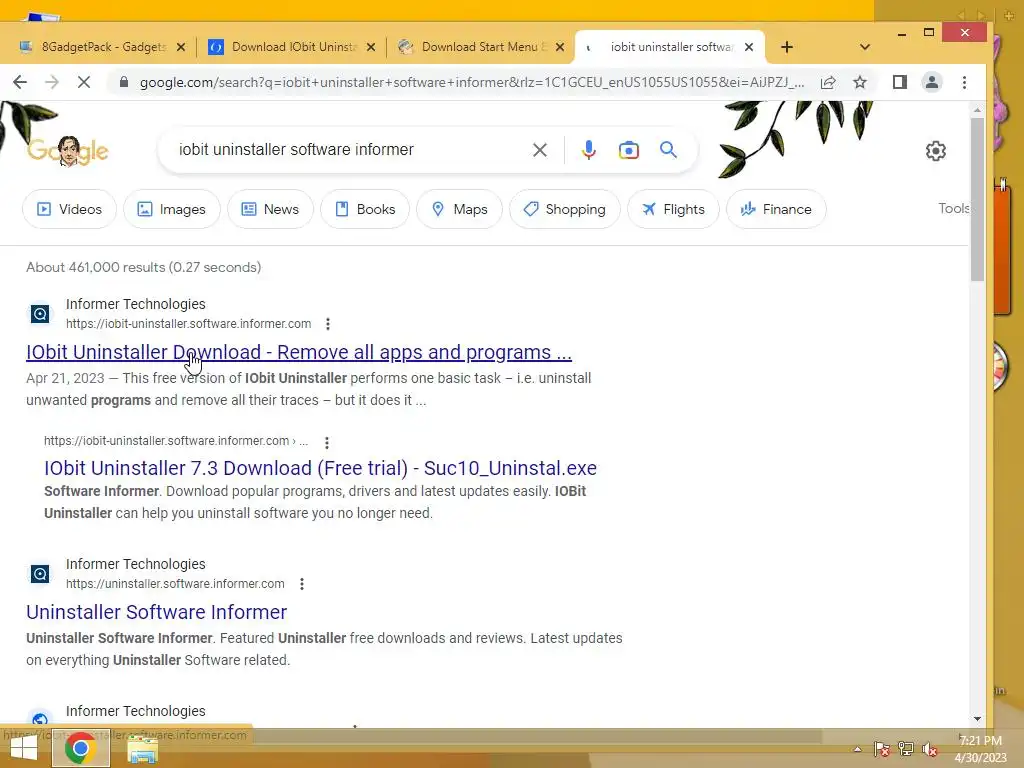1024x768 pixels.
Task: Open IObit Uninstaller Download result link
Action: click(x=299, y=352)
